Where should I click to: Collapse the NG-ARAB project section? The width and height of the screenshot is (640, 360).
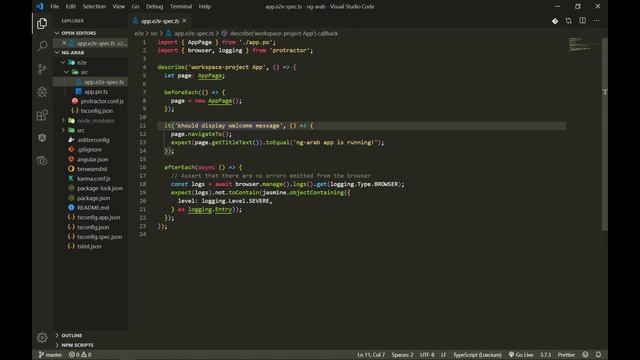tap(69, 53)
